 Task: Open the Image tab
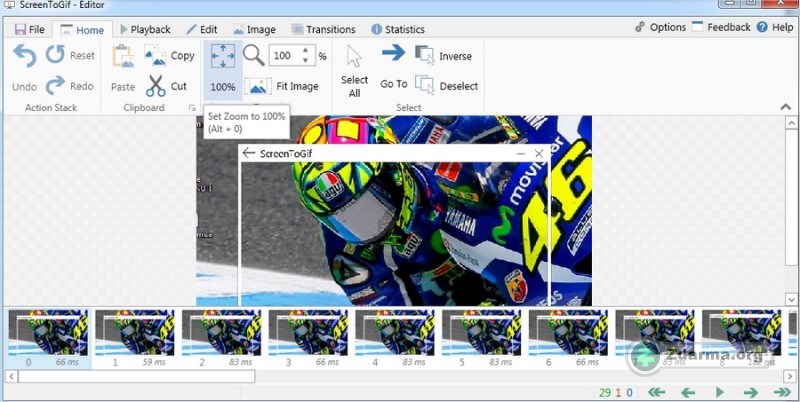click(255, 30)
